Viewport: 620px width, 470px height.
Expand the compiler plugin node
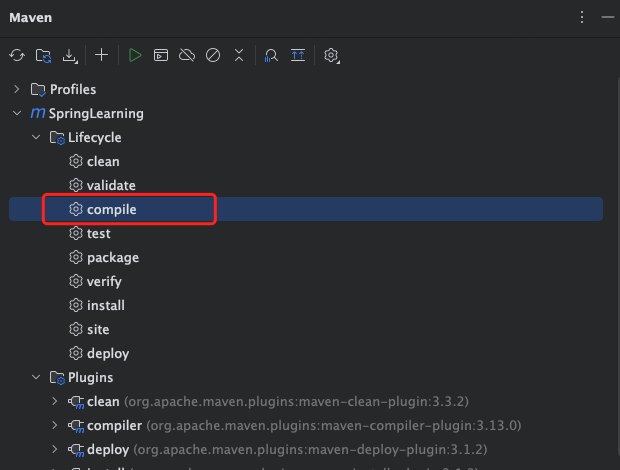(55, 425)
